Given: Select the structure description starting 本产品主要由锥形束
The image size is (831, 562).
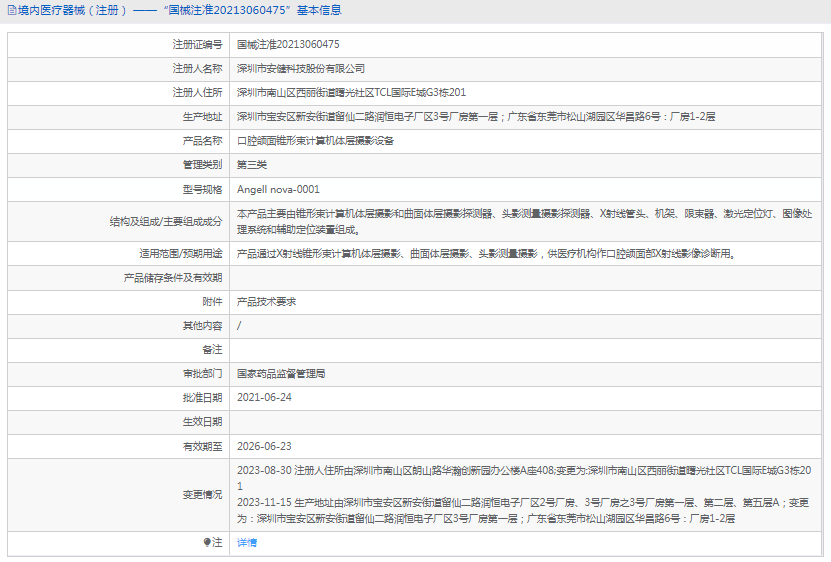Looking at the screenshot, I should 525,222.
